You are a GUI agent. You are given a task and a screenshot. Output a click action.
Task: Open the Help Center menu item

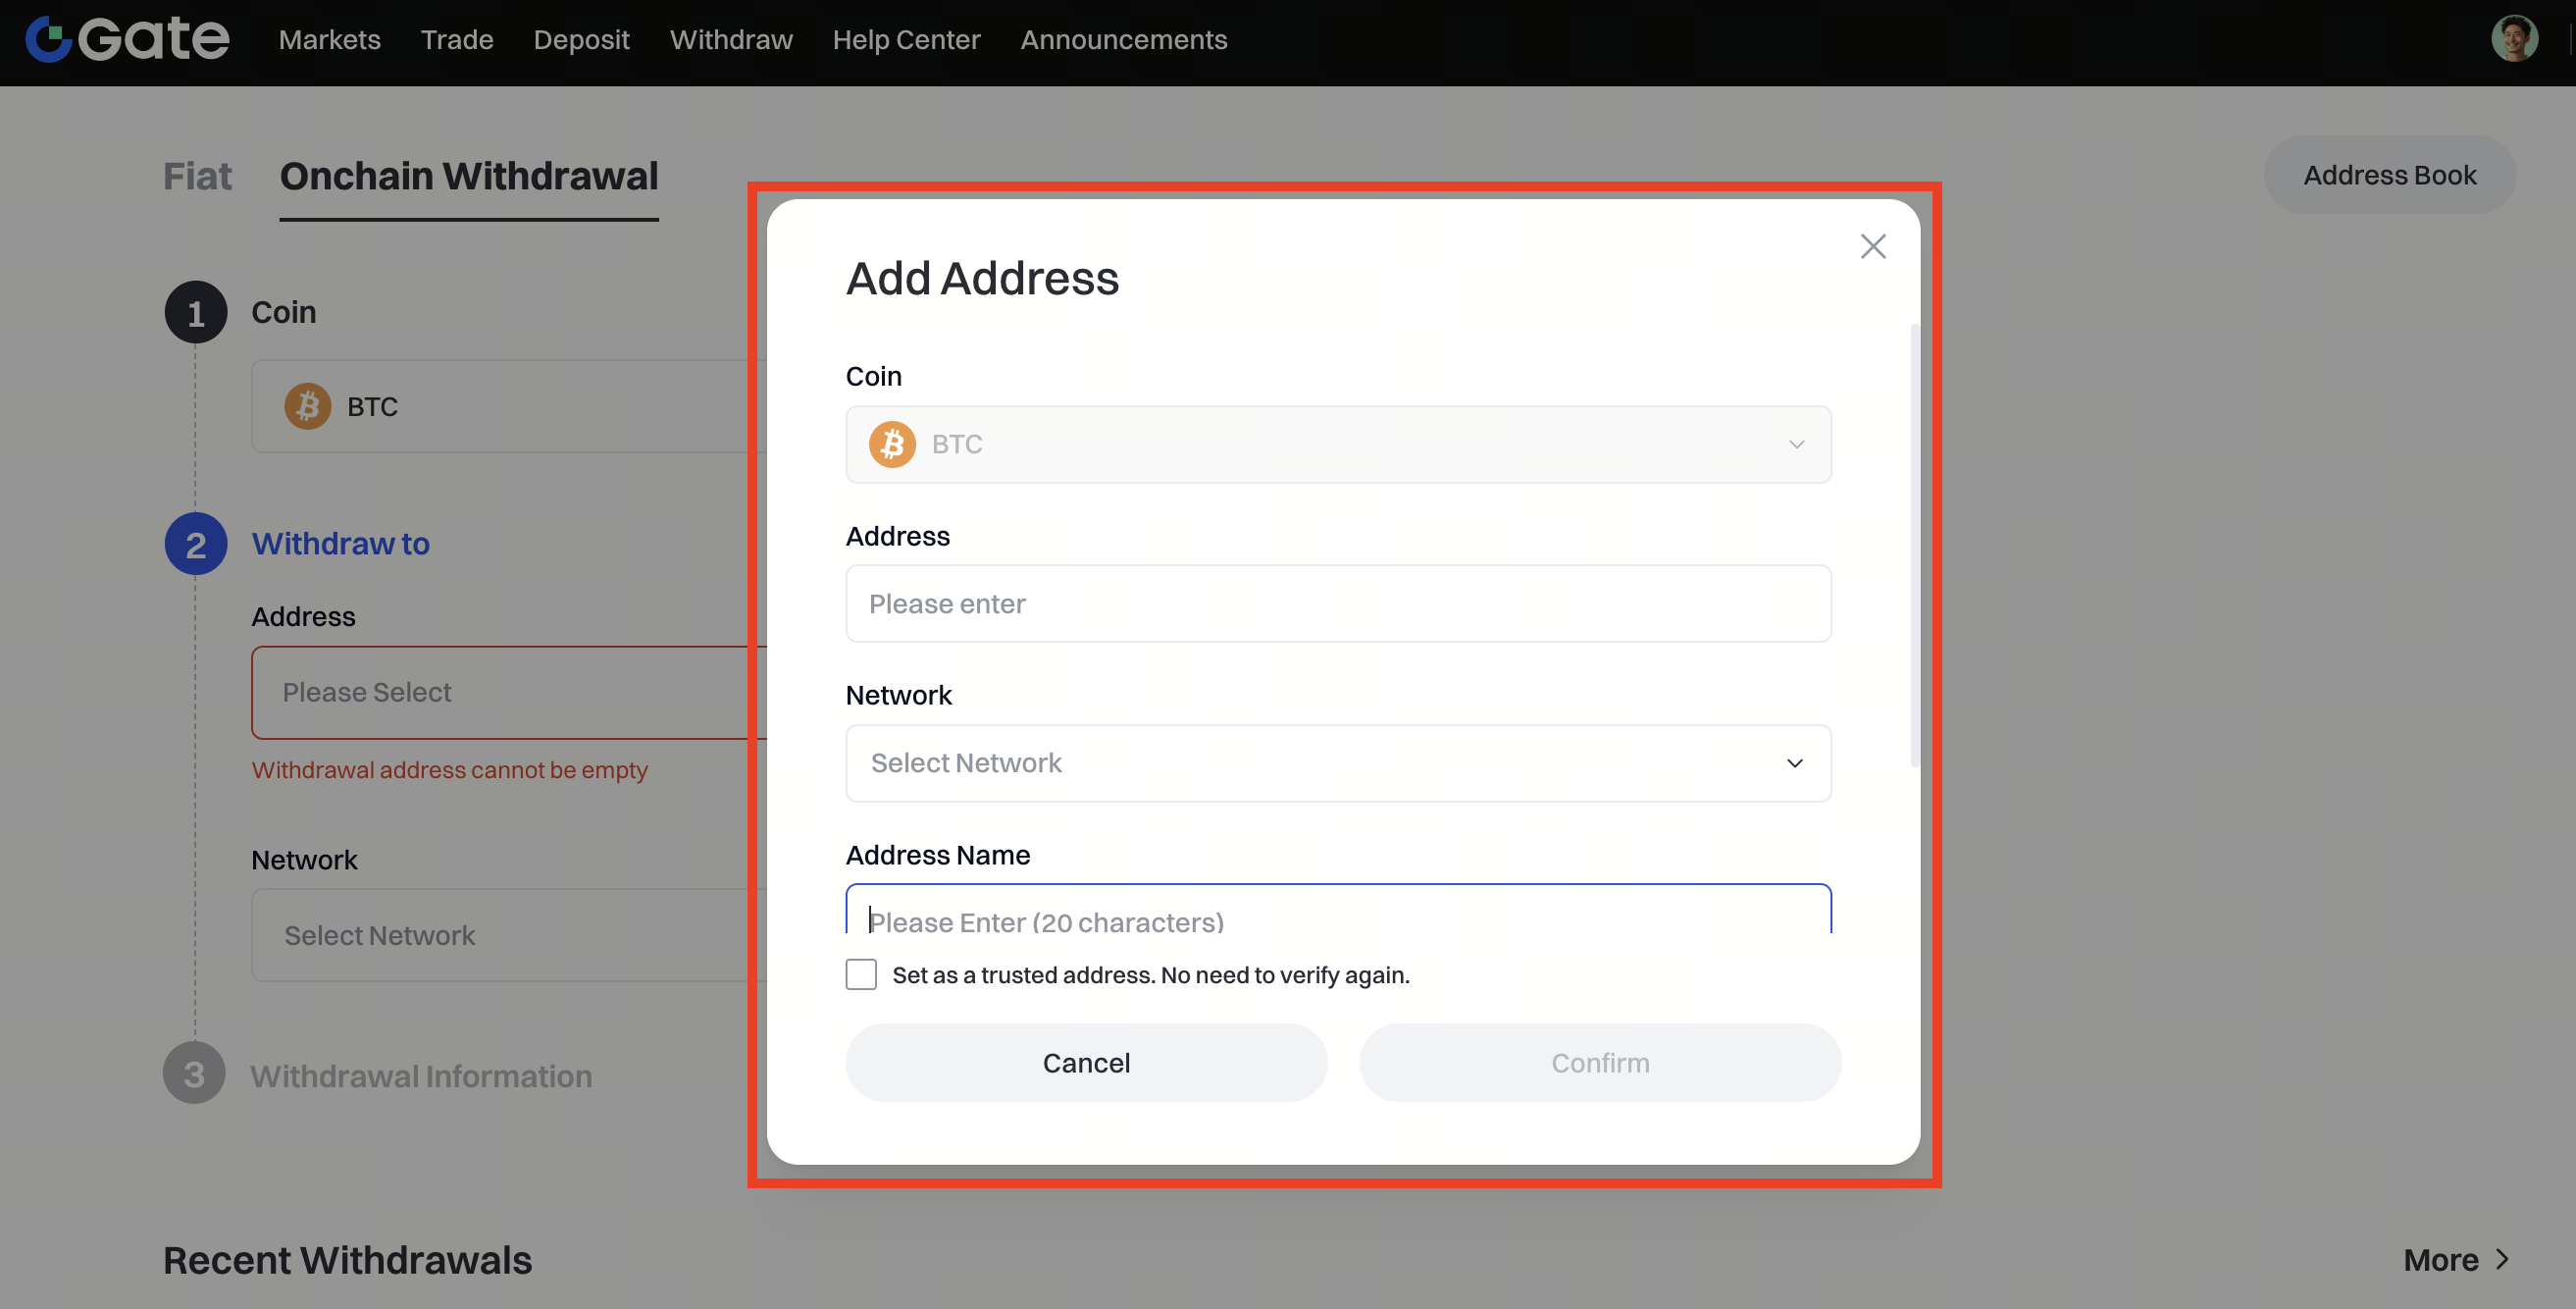tap(906, 40)
